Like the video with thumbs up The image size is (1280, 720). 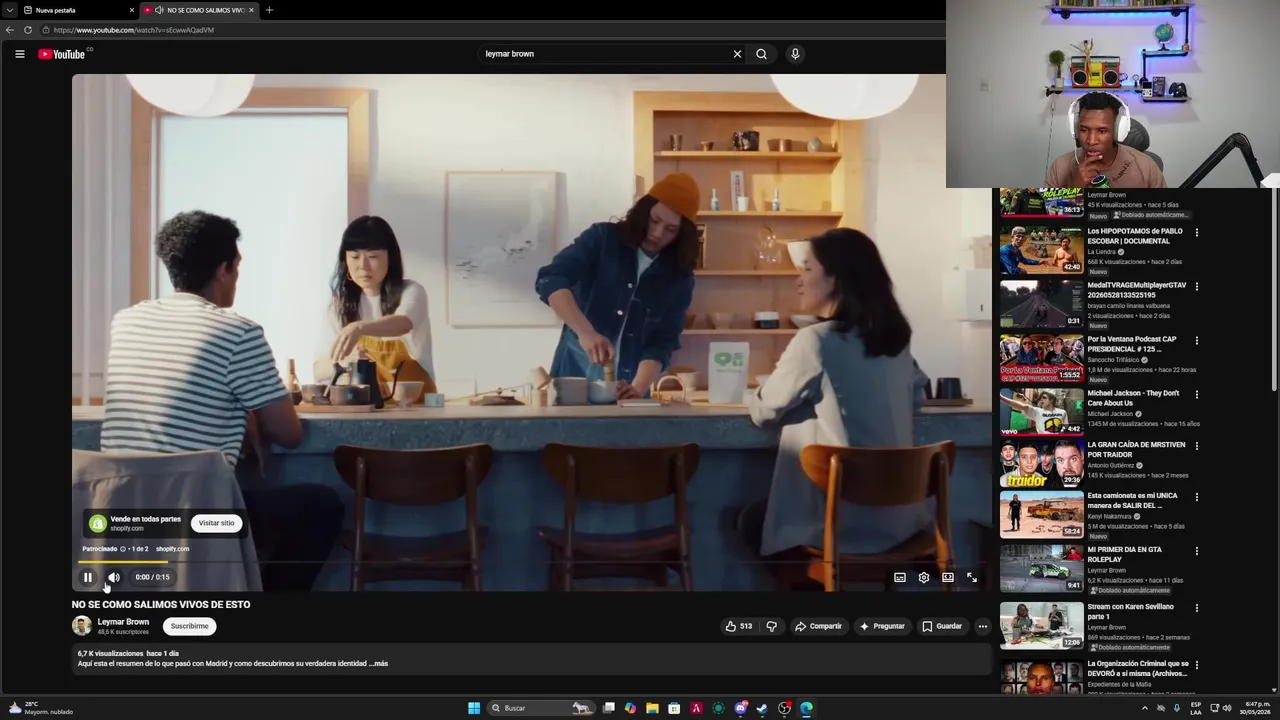(x=738, y=626)
